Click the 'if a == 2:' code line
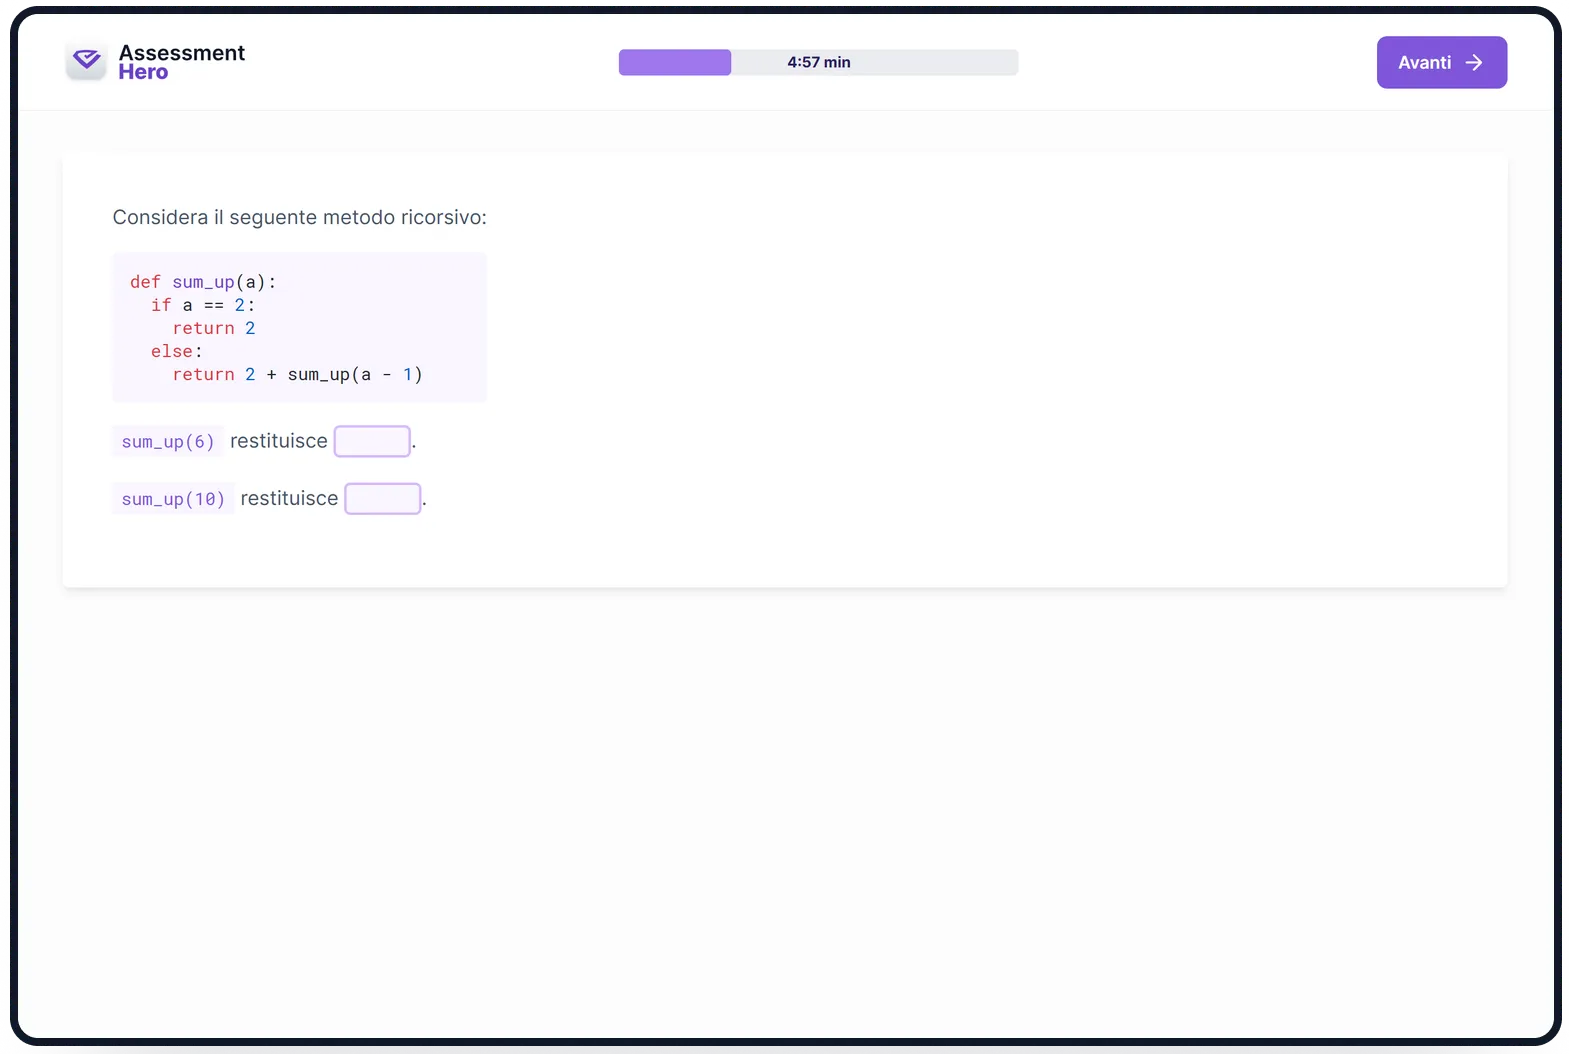 click(203, 305)
